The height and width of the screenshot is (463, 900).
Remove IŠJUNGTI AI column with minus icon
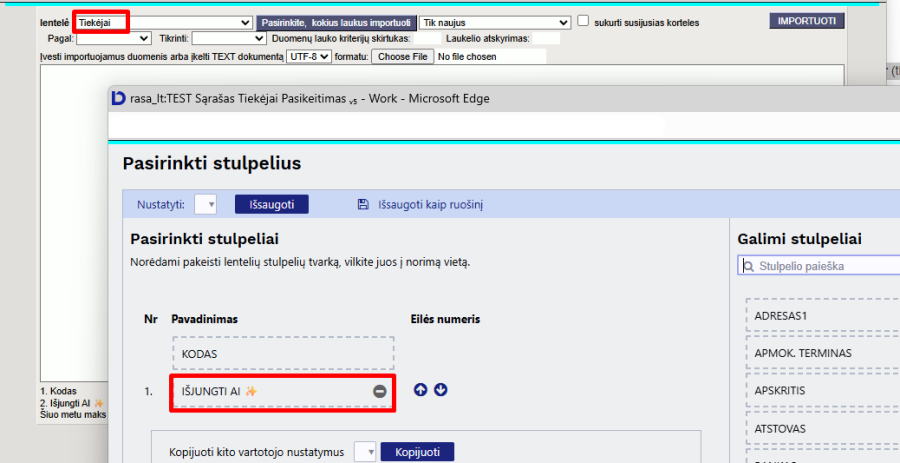[x=379, y=391]
